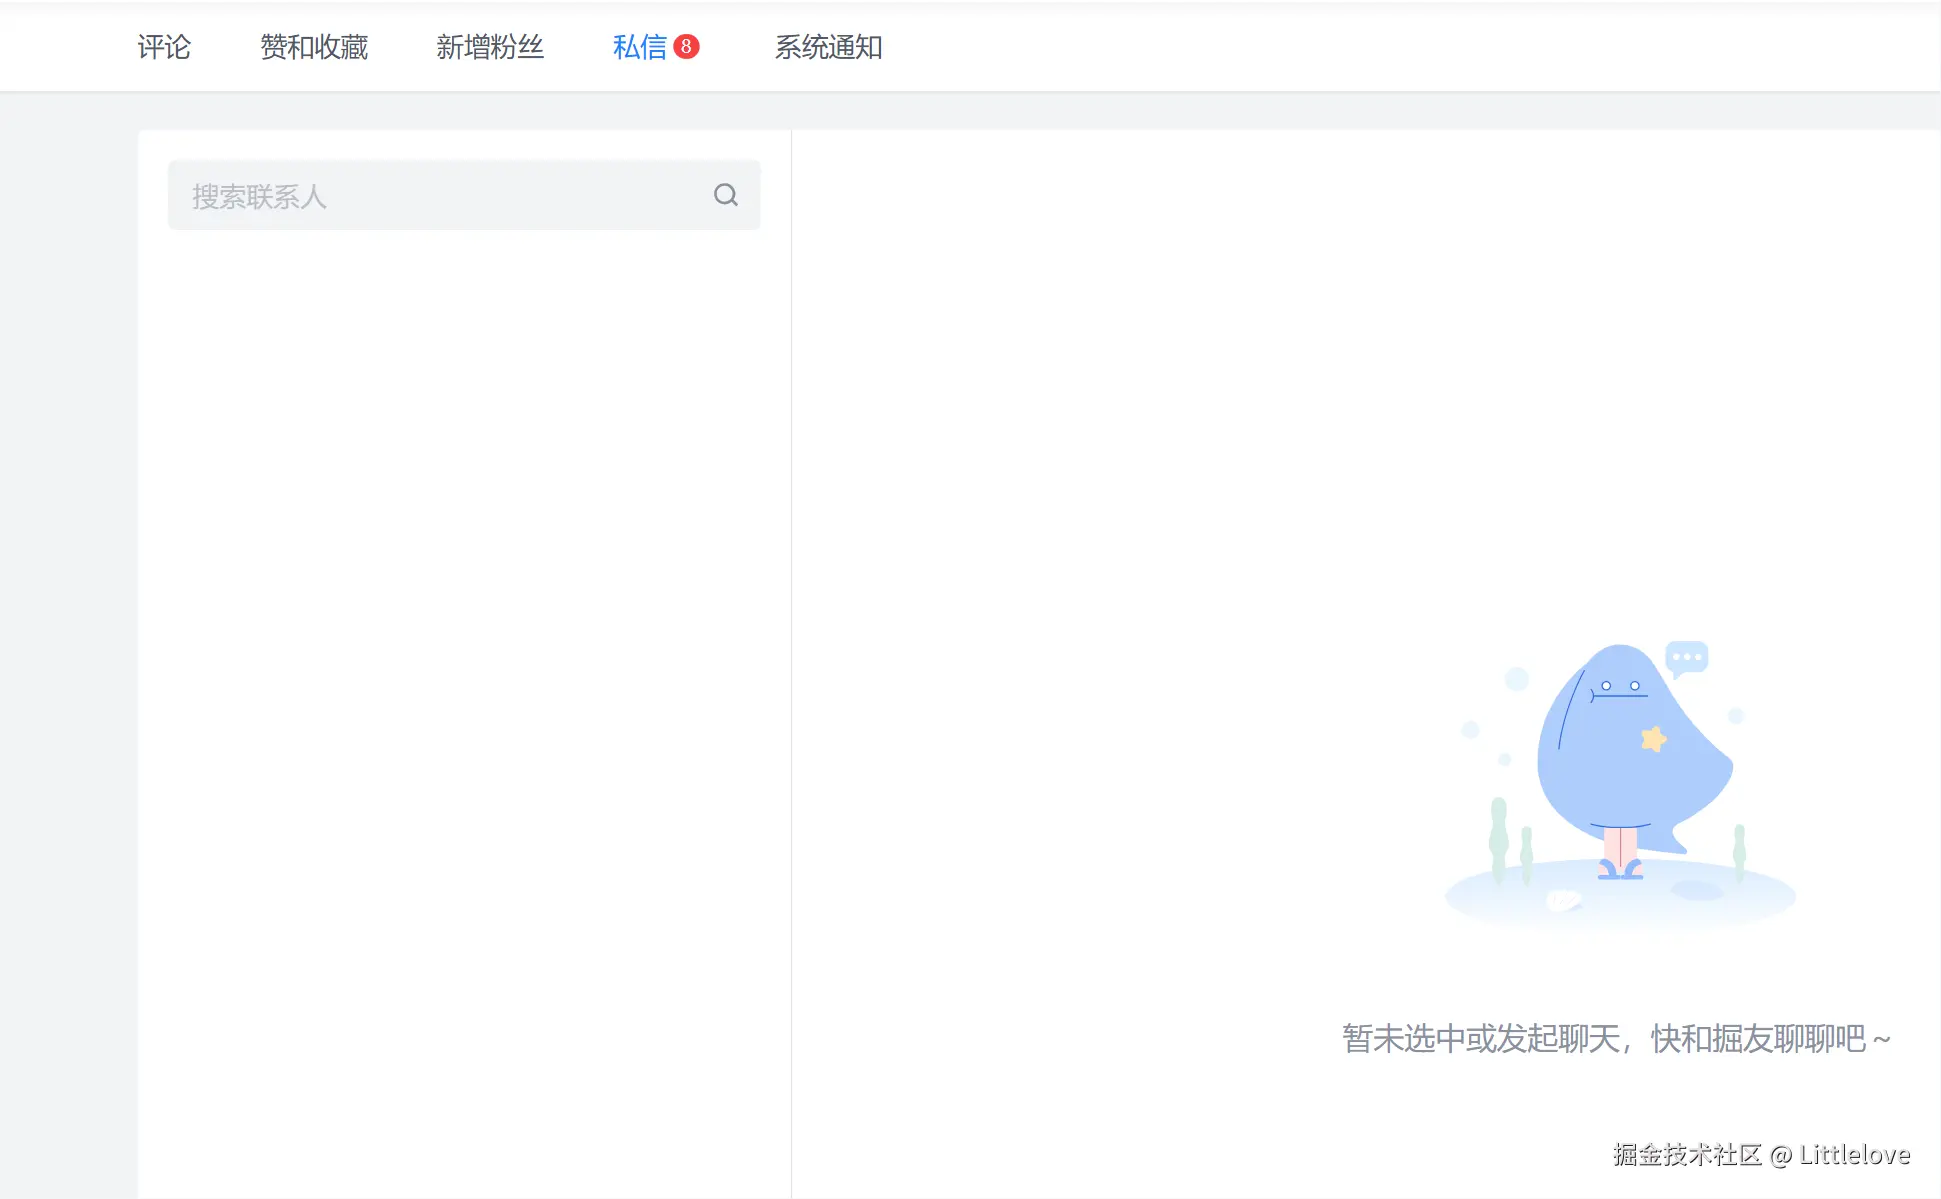Switch to the 赞和收藏 tab
1941x1199 pixels.
tap(315, 47)
